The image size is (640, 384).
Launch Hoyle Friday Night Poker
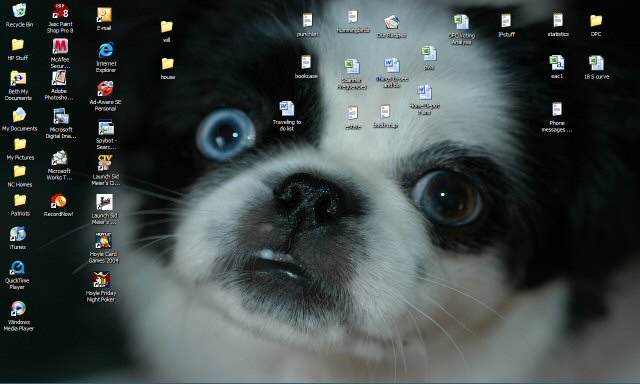tap(101, 280)
